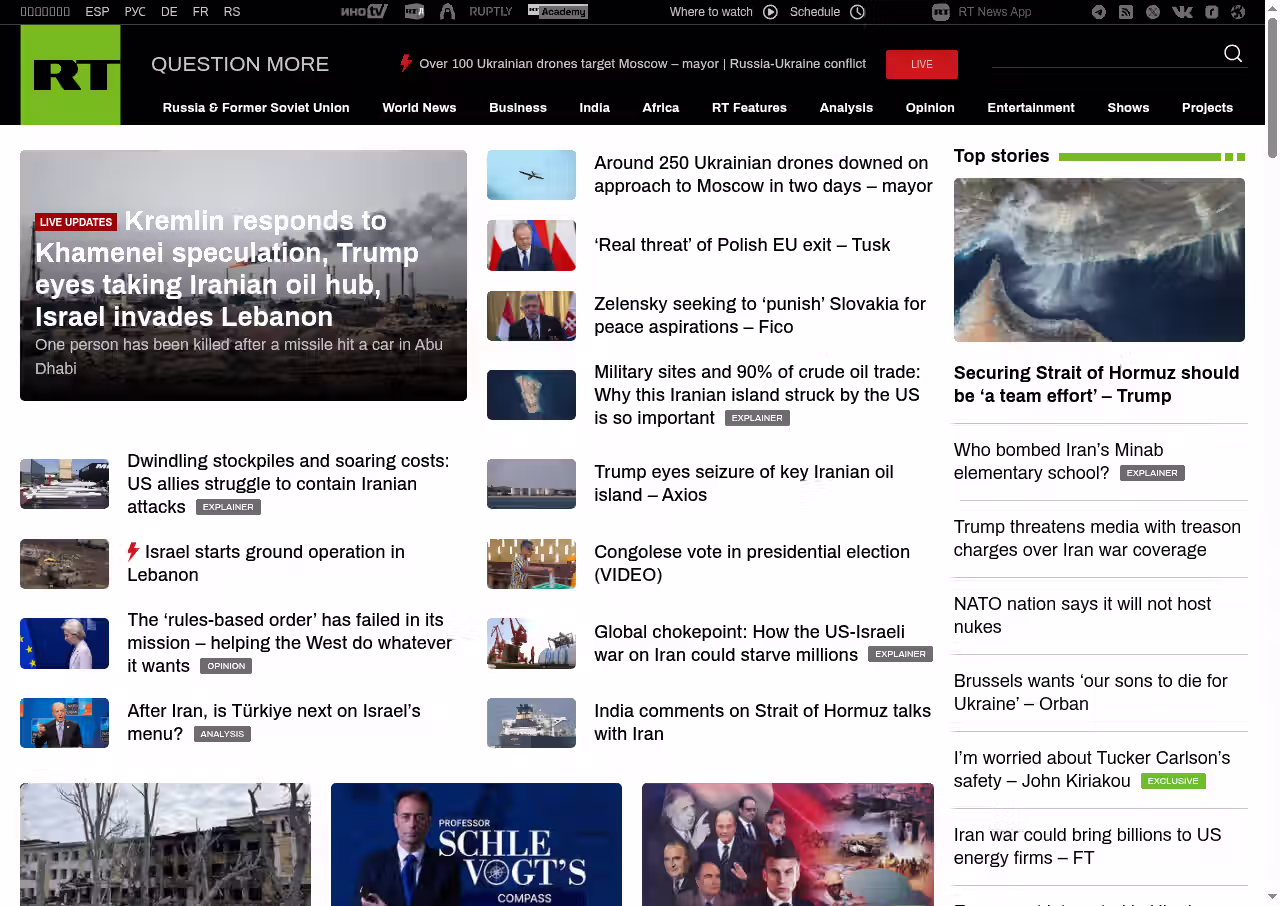Open the RT Academy logo link

(x=557, y=12)
